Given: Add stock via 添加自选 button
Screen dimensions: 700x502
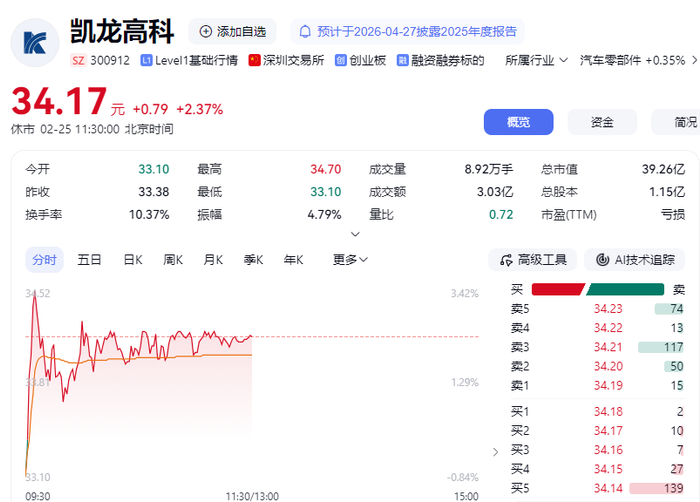Looking at the screenshot, I should [232, 32].
